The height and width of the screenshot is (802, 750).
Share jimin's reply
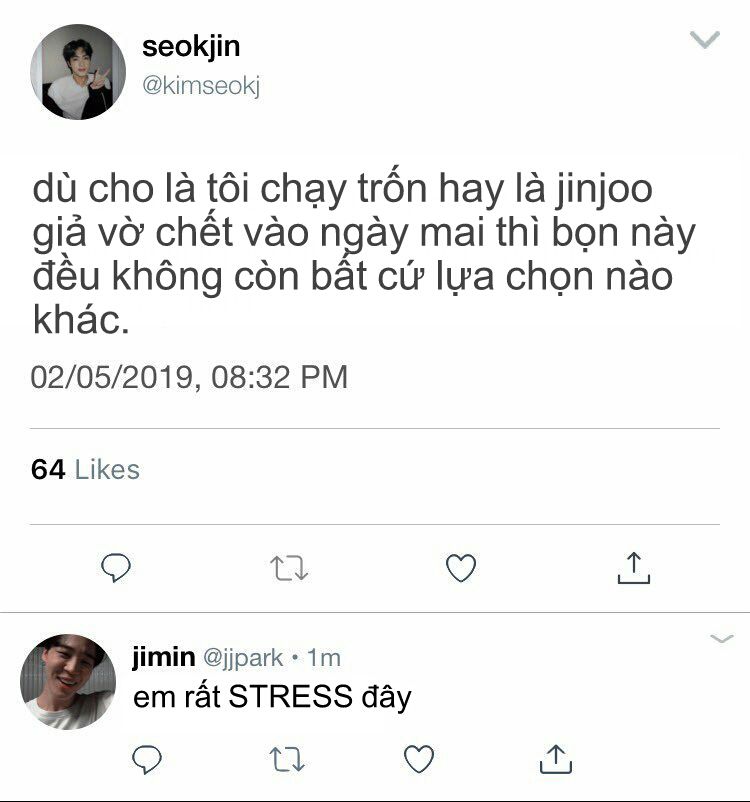556,759
